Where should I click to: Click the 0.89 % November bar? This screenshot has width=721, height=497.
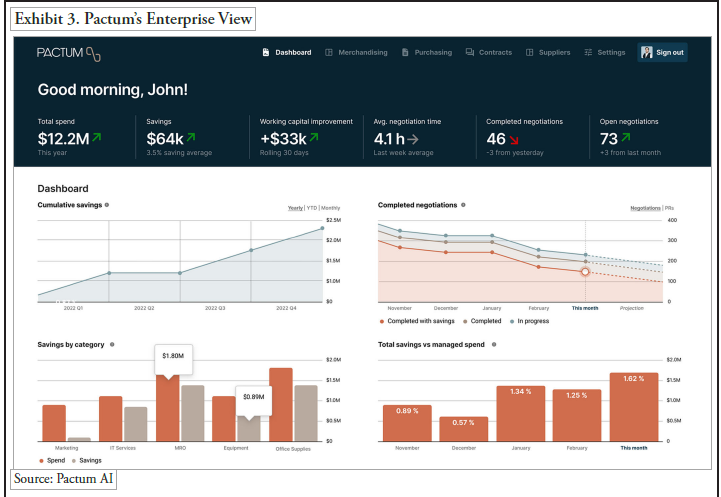click(x=407, y=423)
